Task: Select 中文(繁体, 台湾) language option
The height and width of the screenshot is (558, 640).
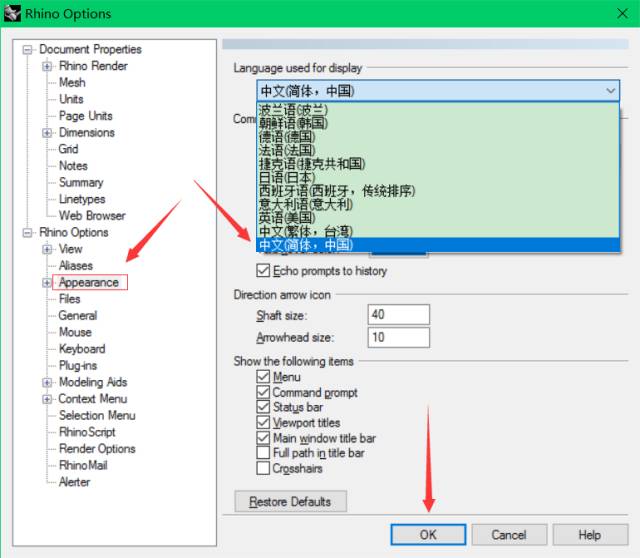Action: tap(305, 231)
